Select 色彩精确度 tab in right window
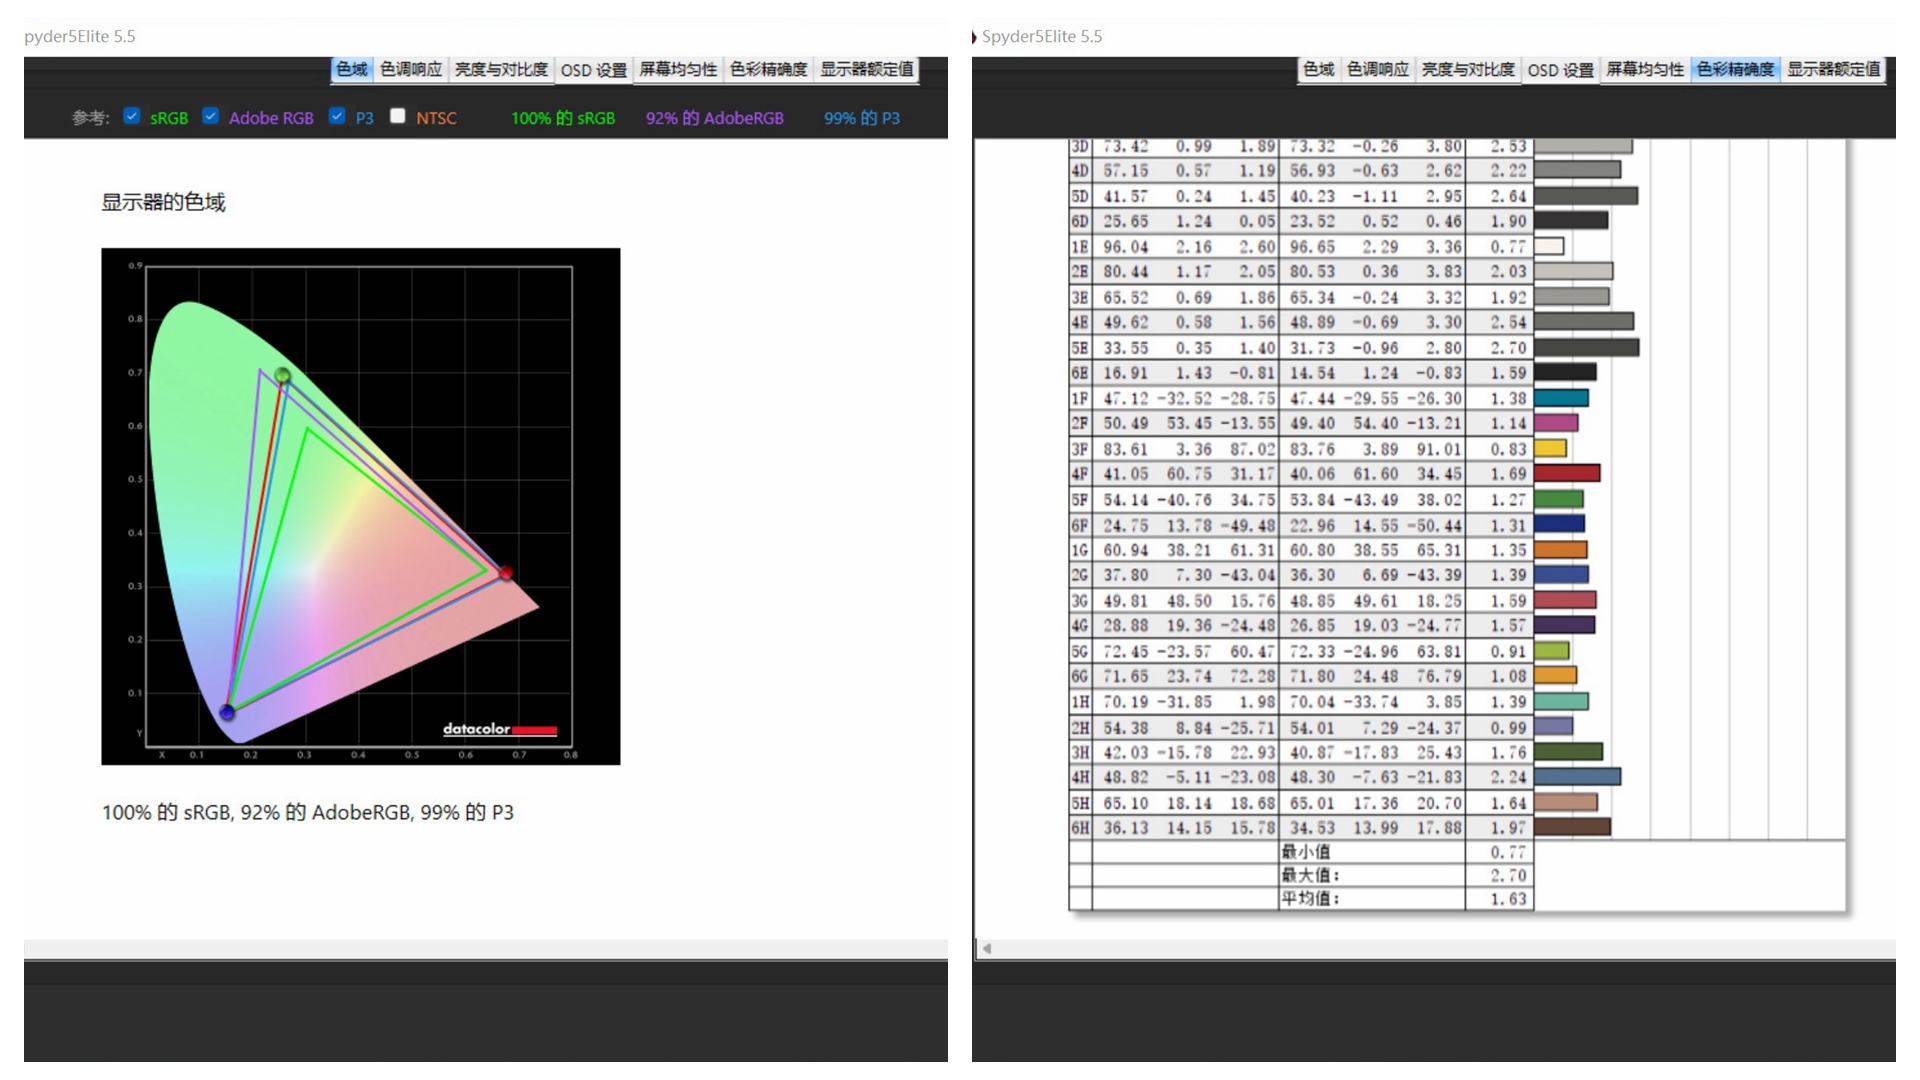The height and width of the screenshot is (1080, 1920). click(x=1735, y=69)
